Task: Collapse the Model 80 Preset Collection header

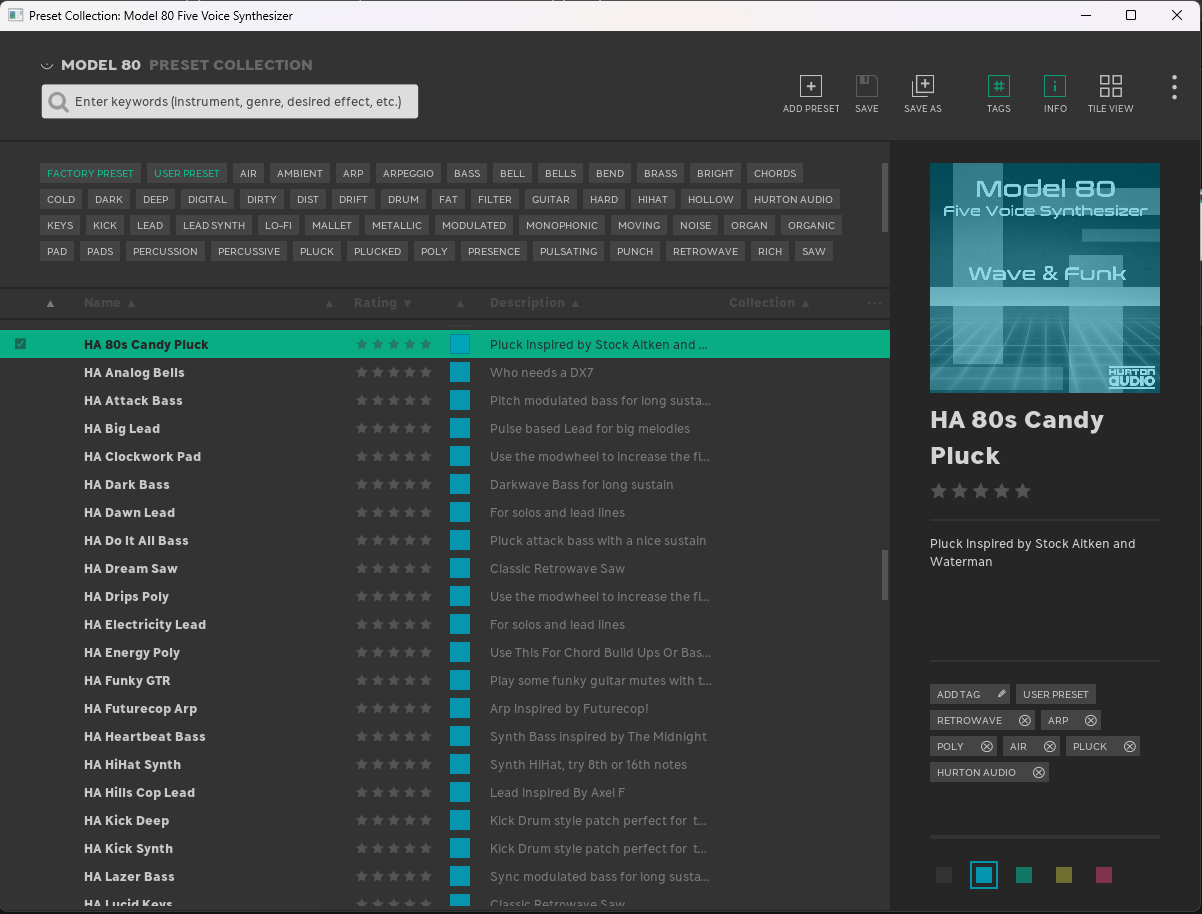Action: tap(46, 65)
